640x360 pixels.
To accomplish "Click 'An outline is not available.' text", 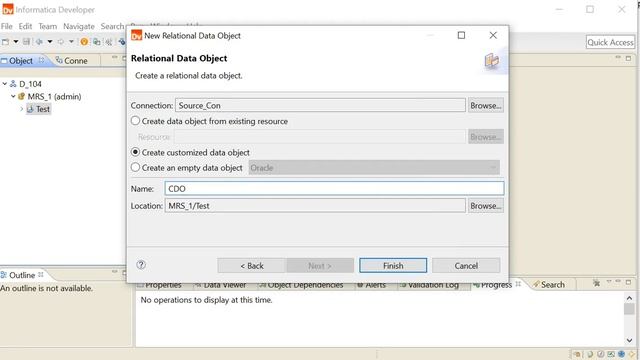I will click(46, 288).
